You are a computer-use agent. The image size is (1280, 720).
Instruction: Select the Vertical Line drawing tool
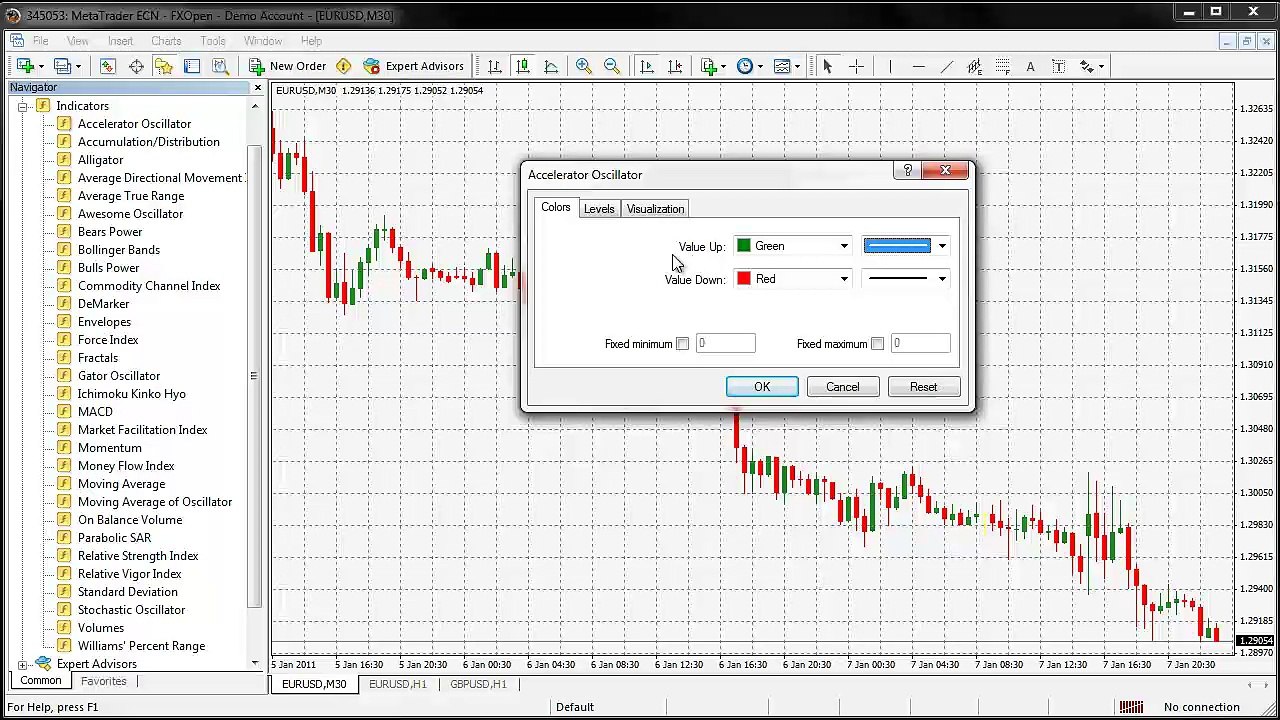click(x=889, y=66)
